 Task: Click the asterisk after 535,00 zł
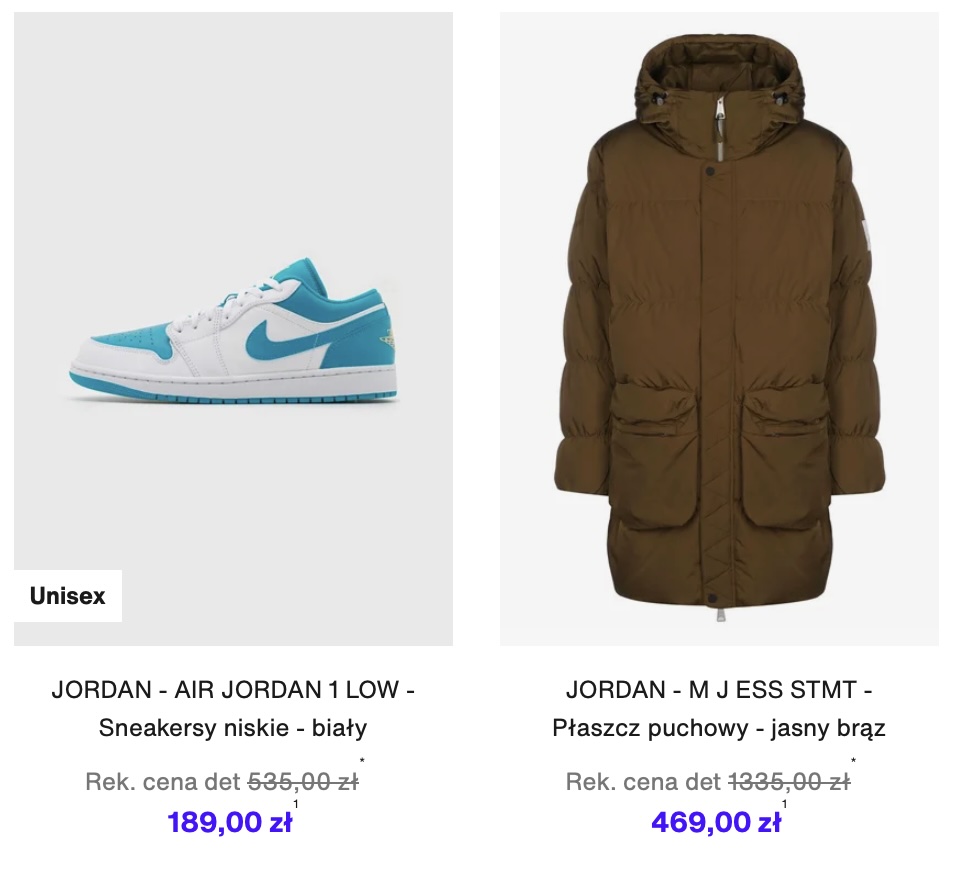pyautogui.click(x=362, y=761)
